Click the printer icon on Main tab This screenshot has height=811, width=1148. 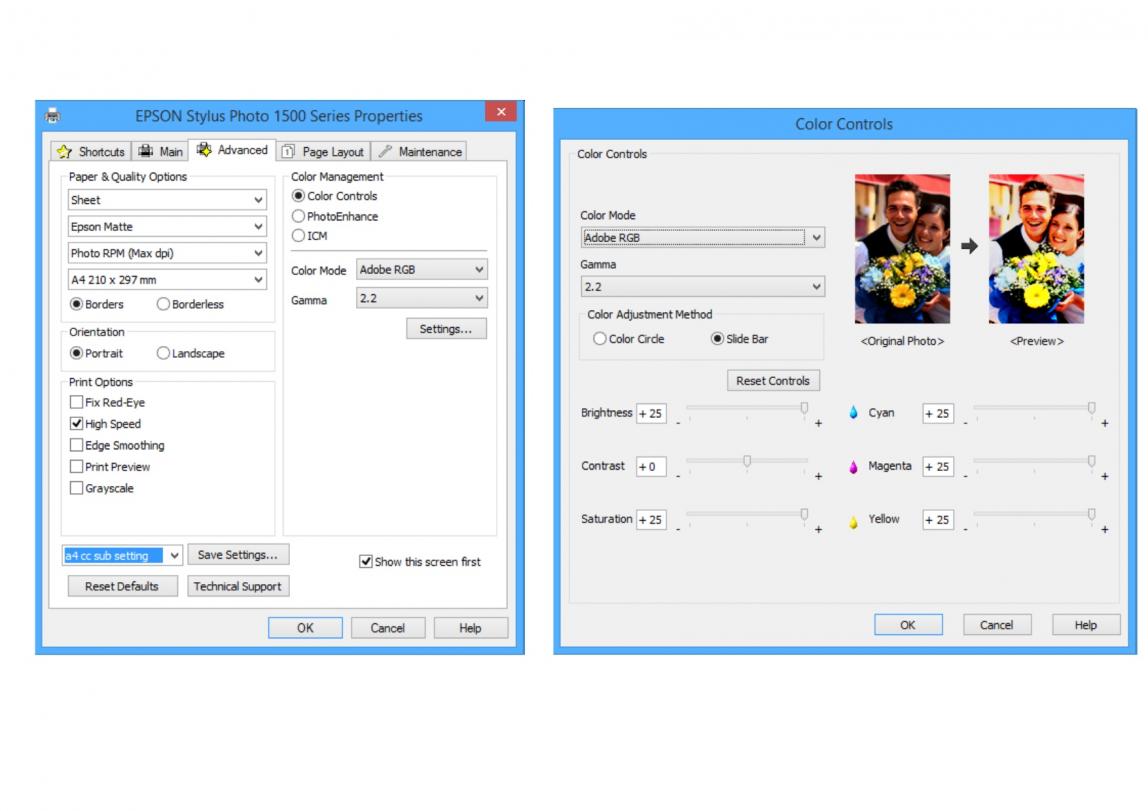(x=146, y=152)
